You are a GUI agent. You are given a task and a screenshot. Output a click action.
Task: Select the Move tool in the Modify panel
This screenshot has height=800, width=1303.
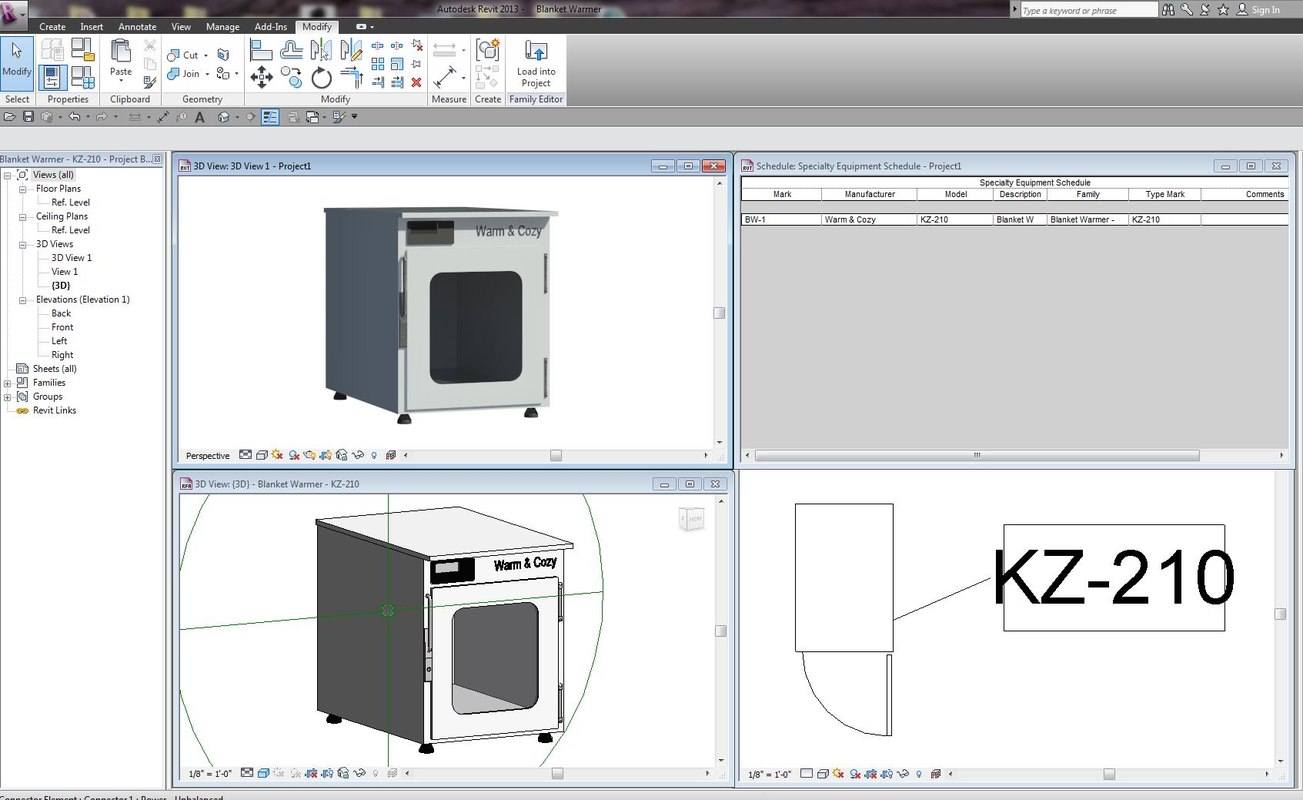coord(260,75)
